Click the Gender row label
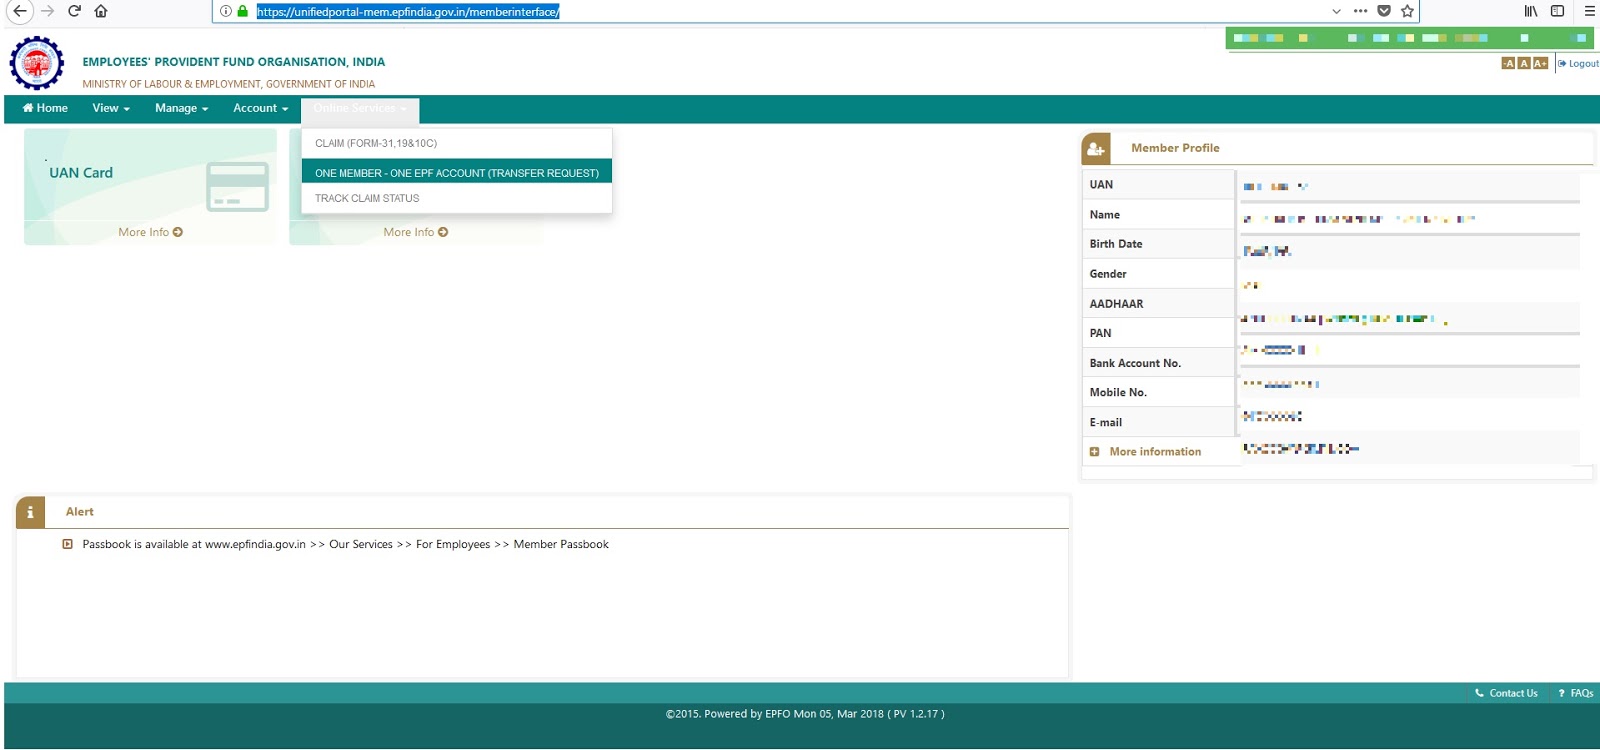This screenshot has width=1600, height=750. [1108, 274]
